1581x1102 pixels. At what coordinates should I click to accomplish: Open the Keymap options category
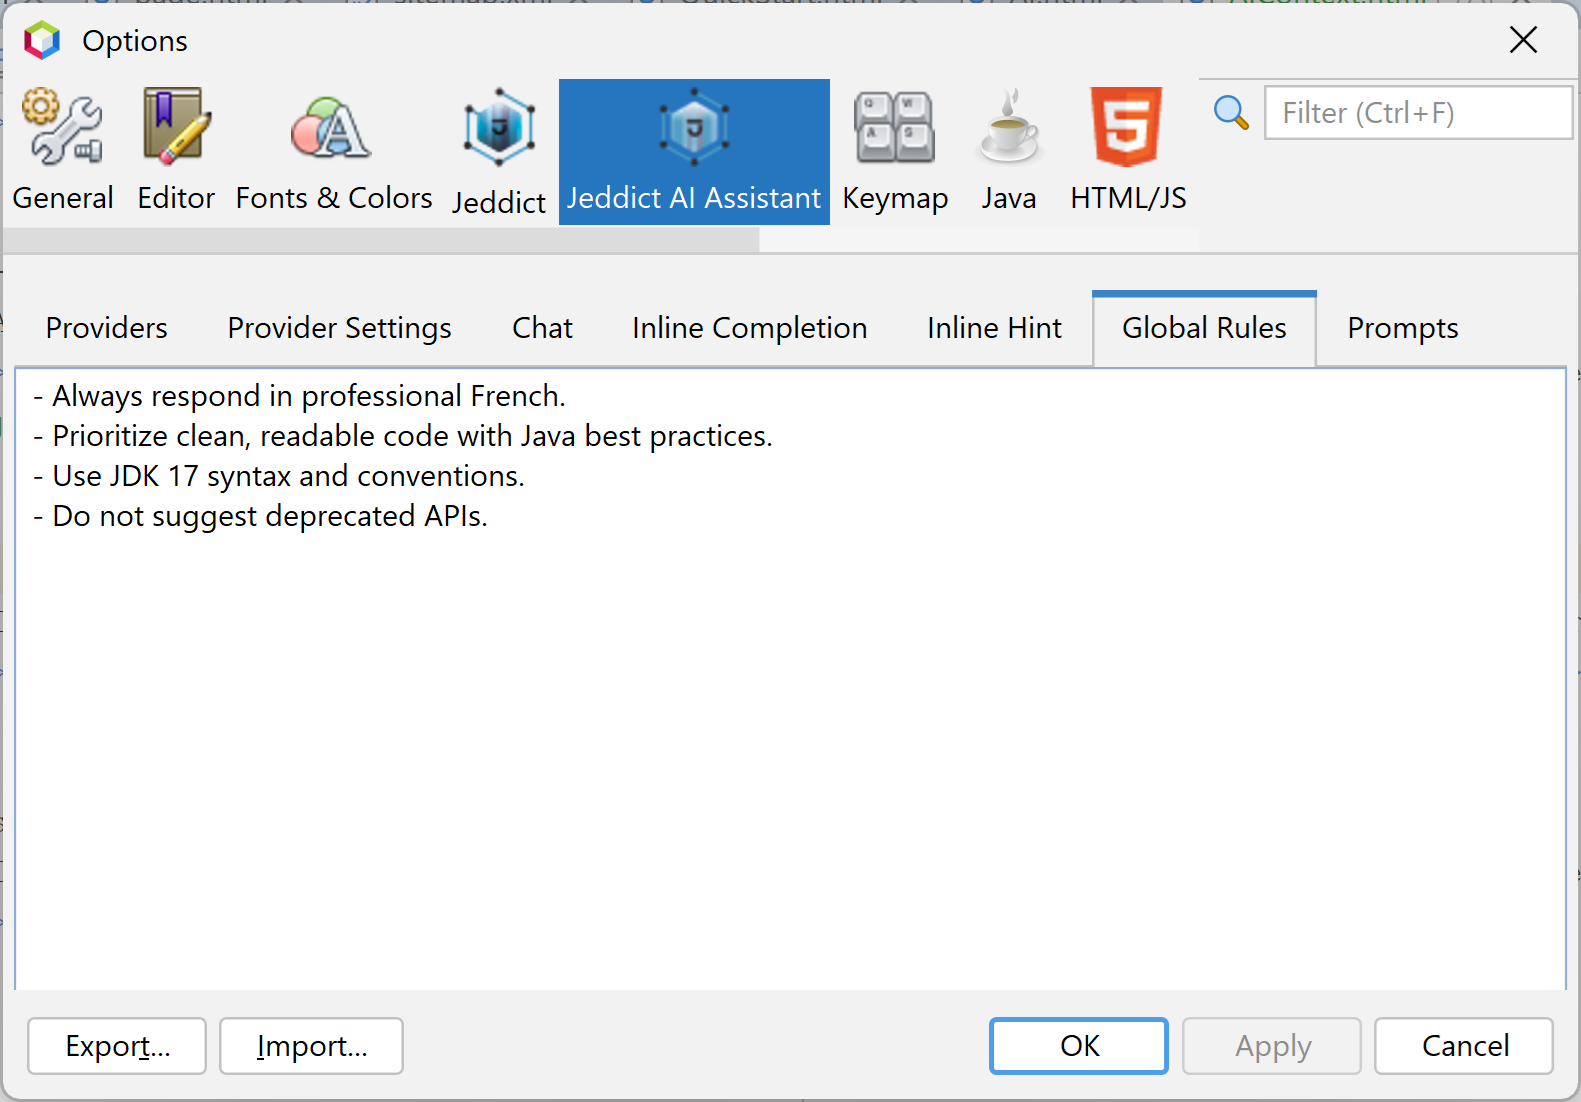pos(895,152)
